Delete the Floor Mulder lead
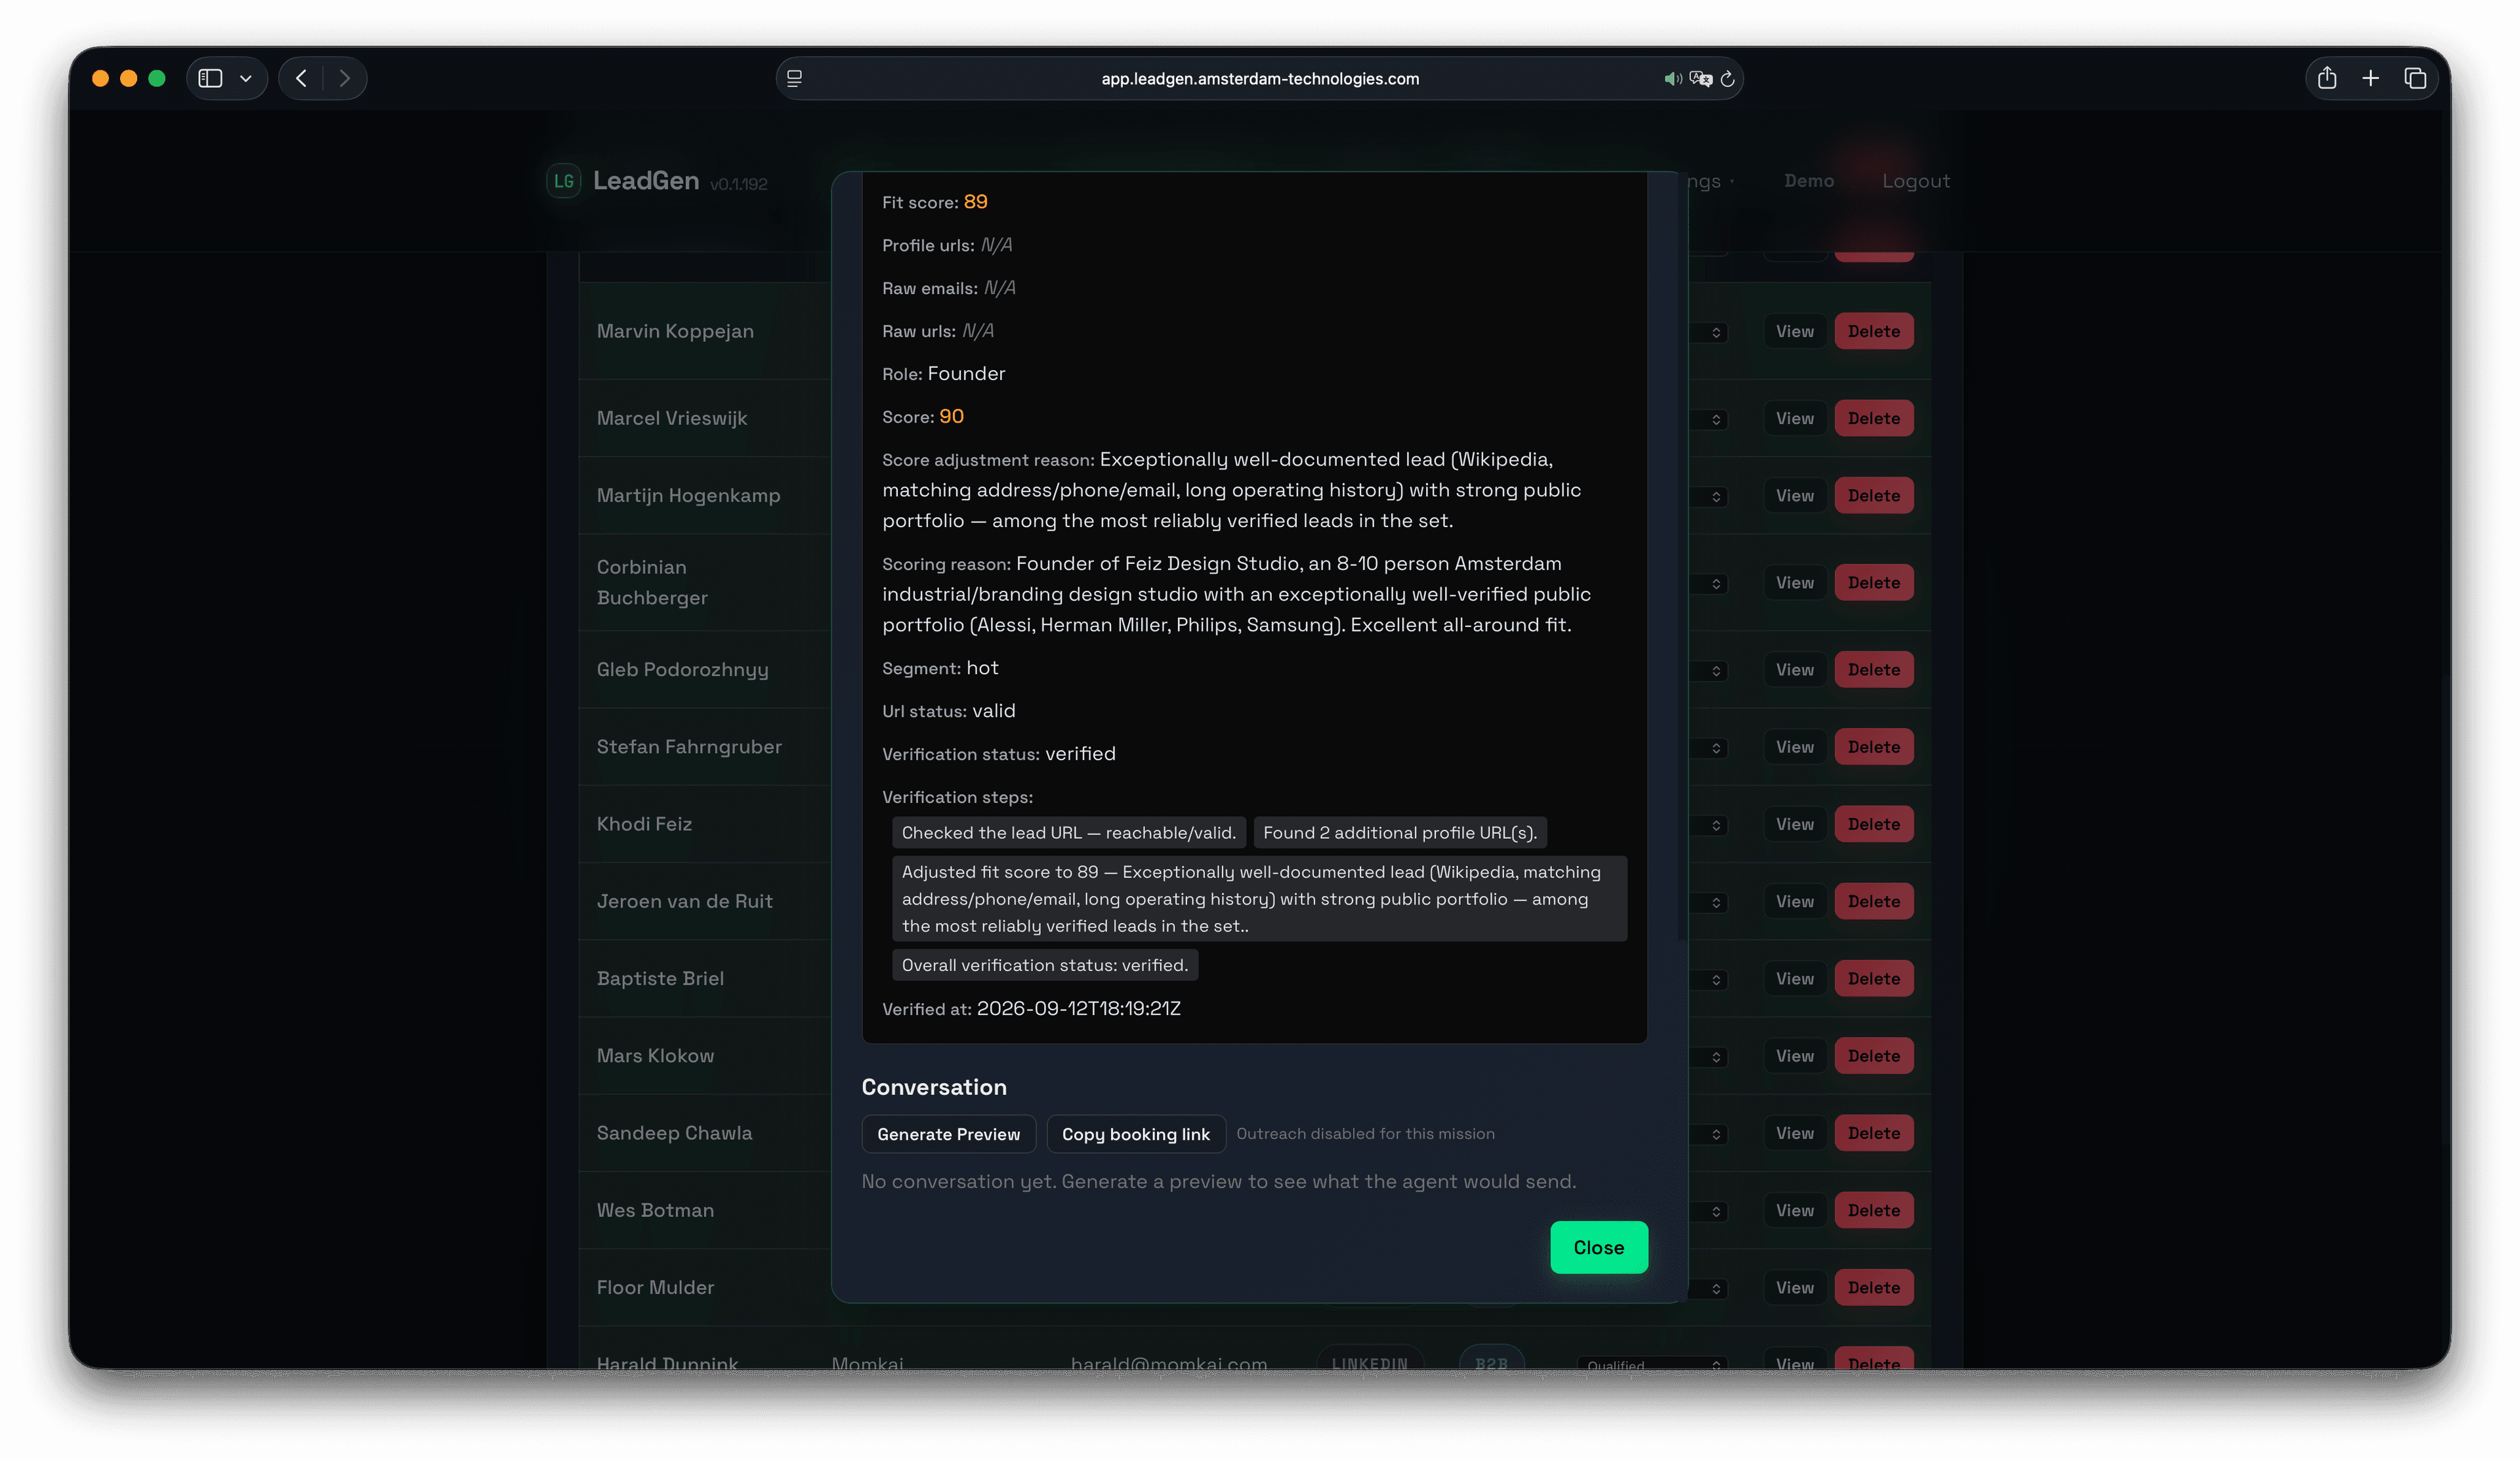This screenshot has height=1460, width=2520. click(x=1874, y=1287)
